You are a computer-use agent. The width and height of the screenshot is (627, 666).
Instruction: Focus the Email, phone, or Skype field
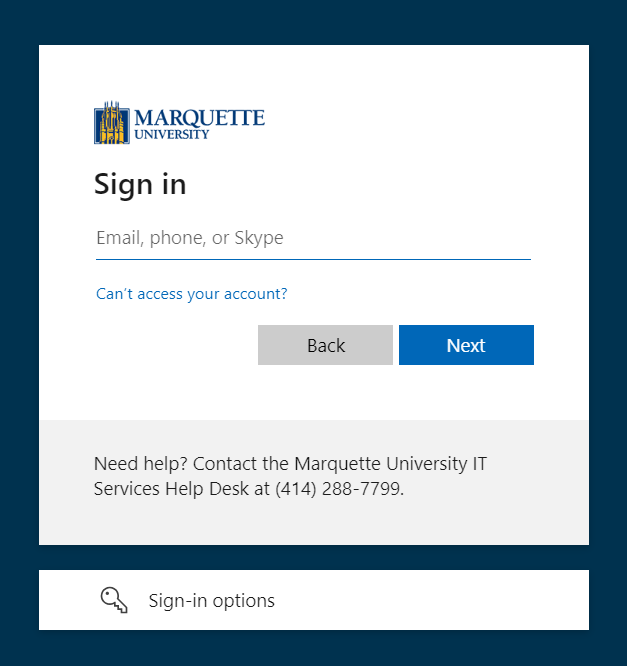312,238
